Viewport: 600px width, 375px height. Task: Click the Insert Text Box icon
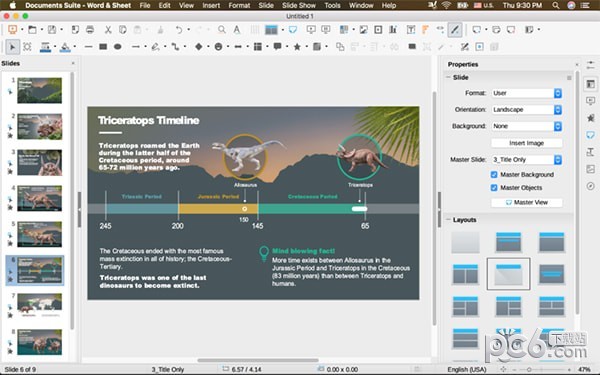(x=411, y=29)
